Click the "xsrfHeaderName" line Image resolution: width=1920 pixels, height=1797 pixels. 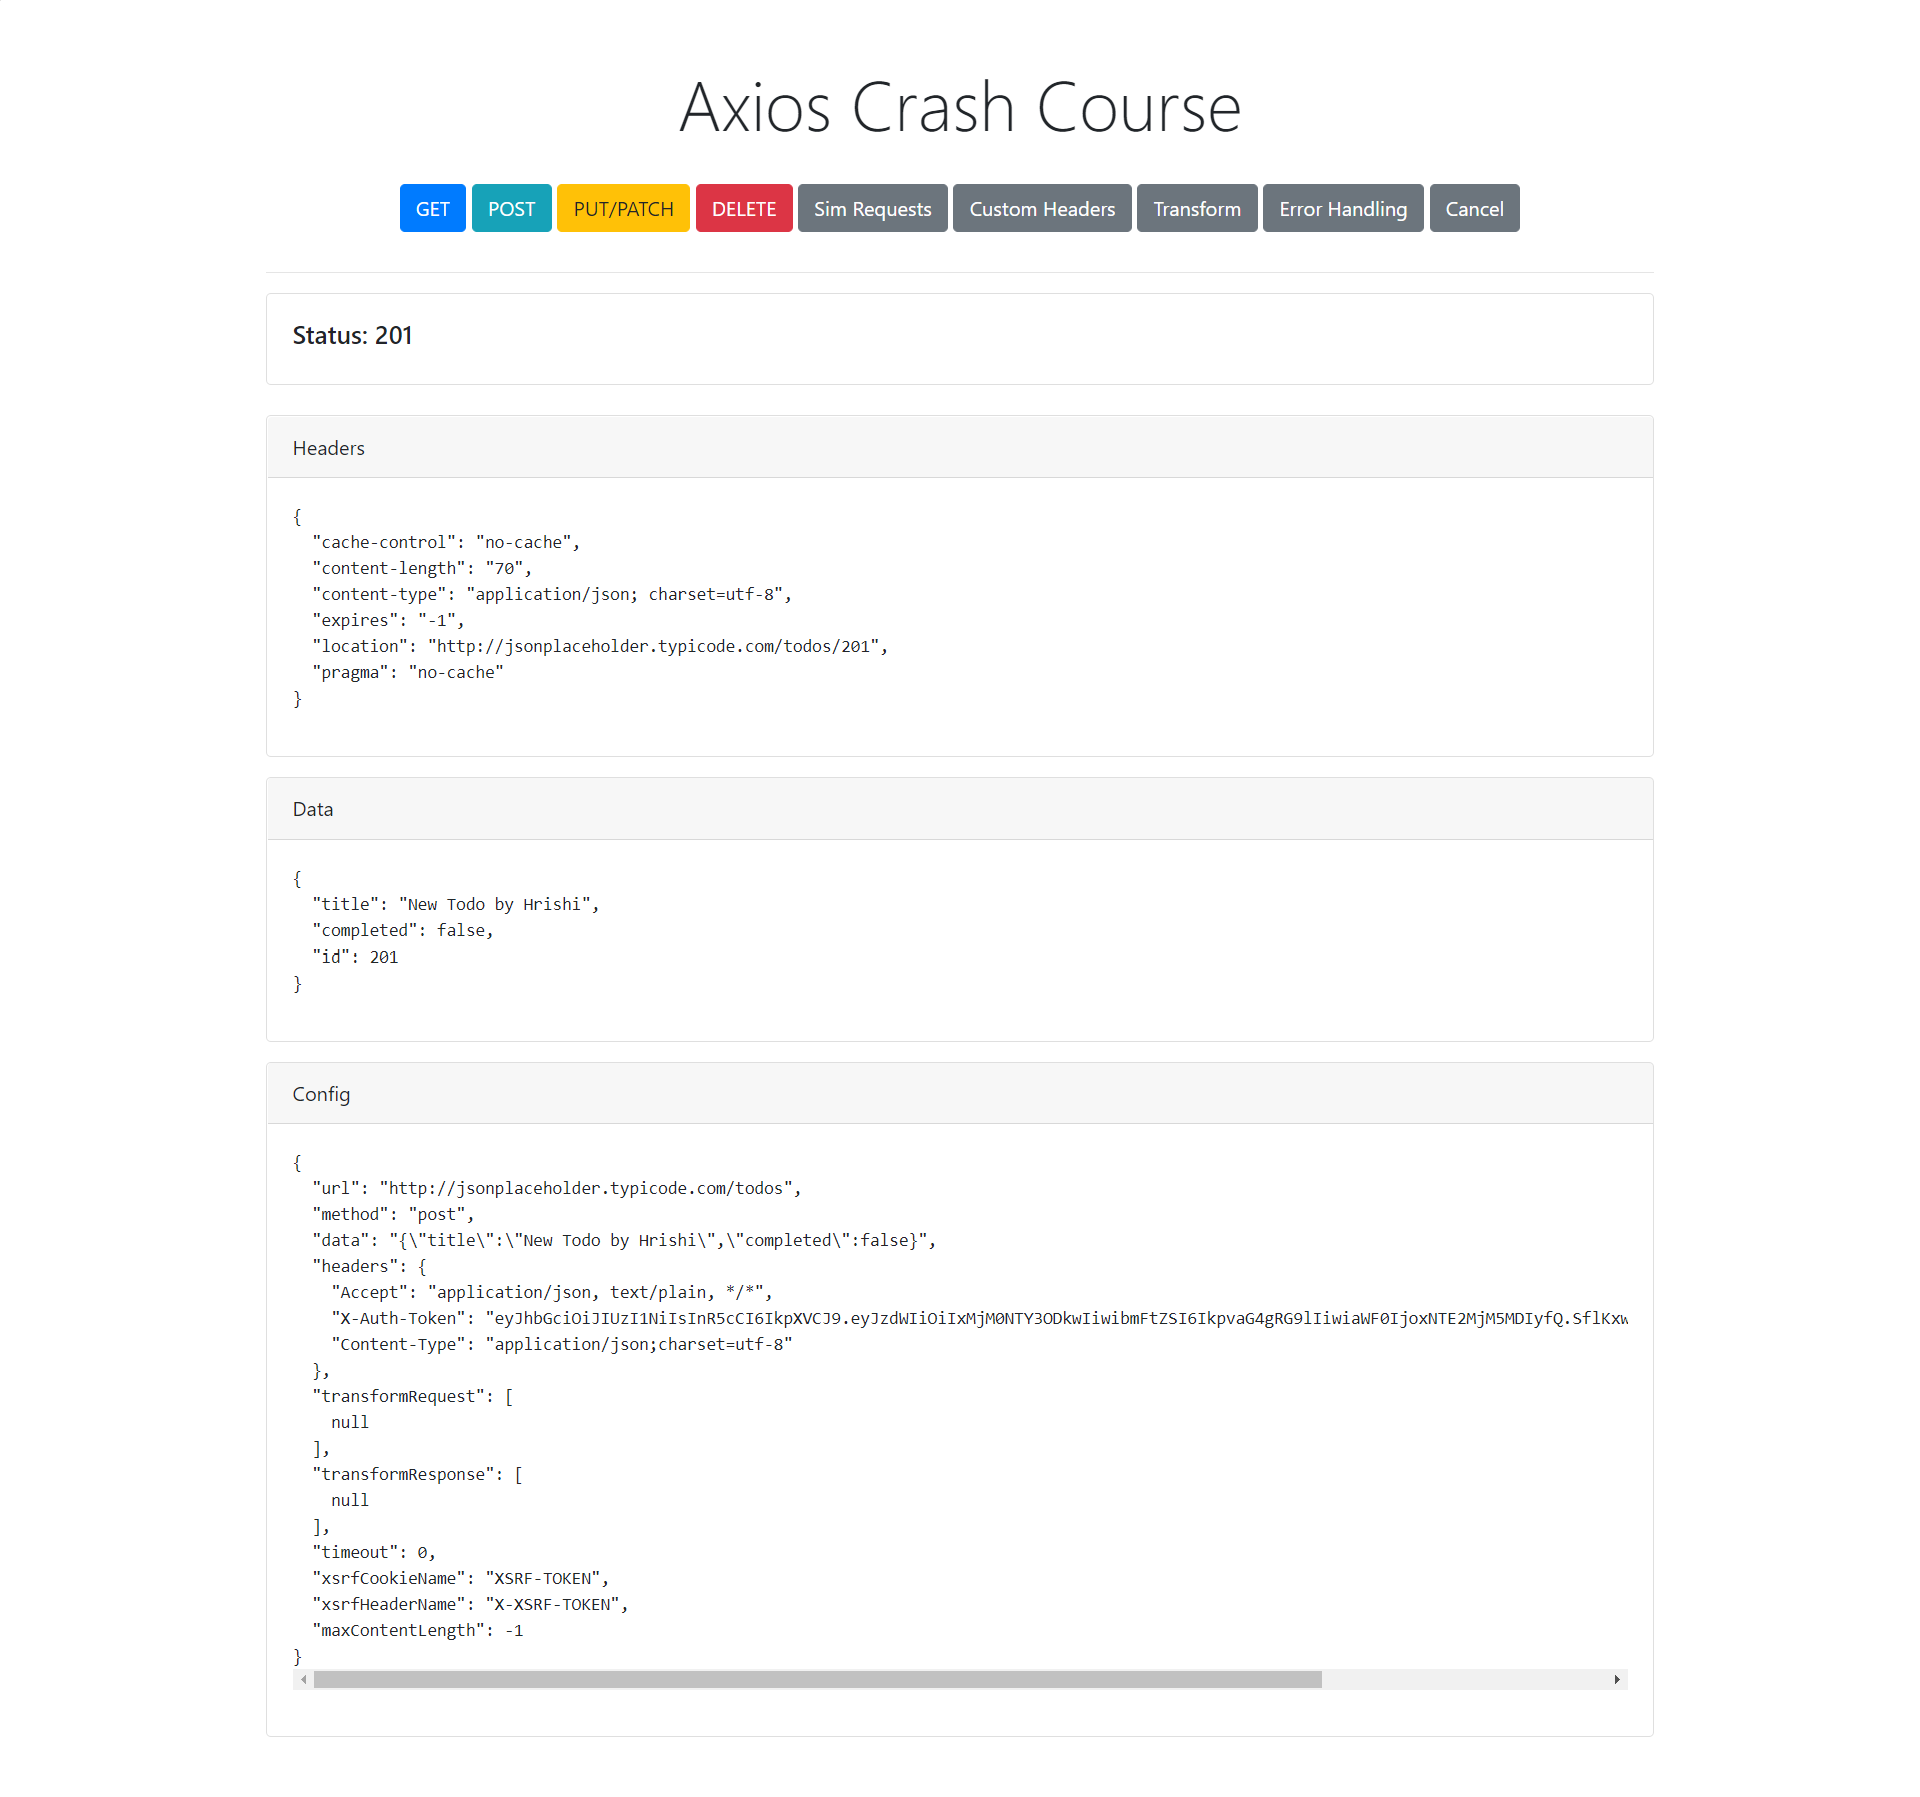[x=470, y=1604]
